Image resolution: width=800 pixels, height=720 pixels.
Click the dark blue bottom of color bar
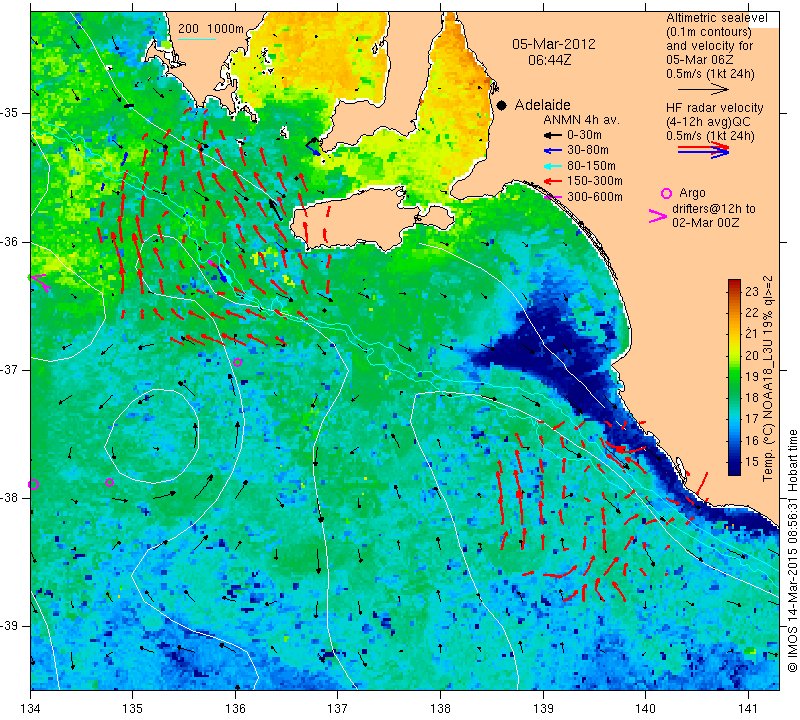tap(734, 470)
